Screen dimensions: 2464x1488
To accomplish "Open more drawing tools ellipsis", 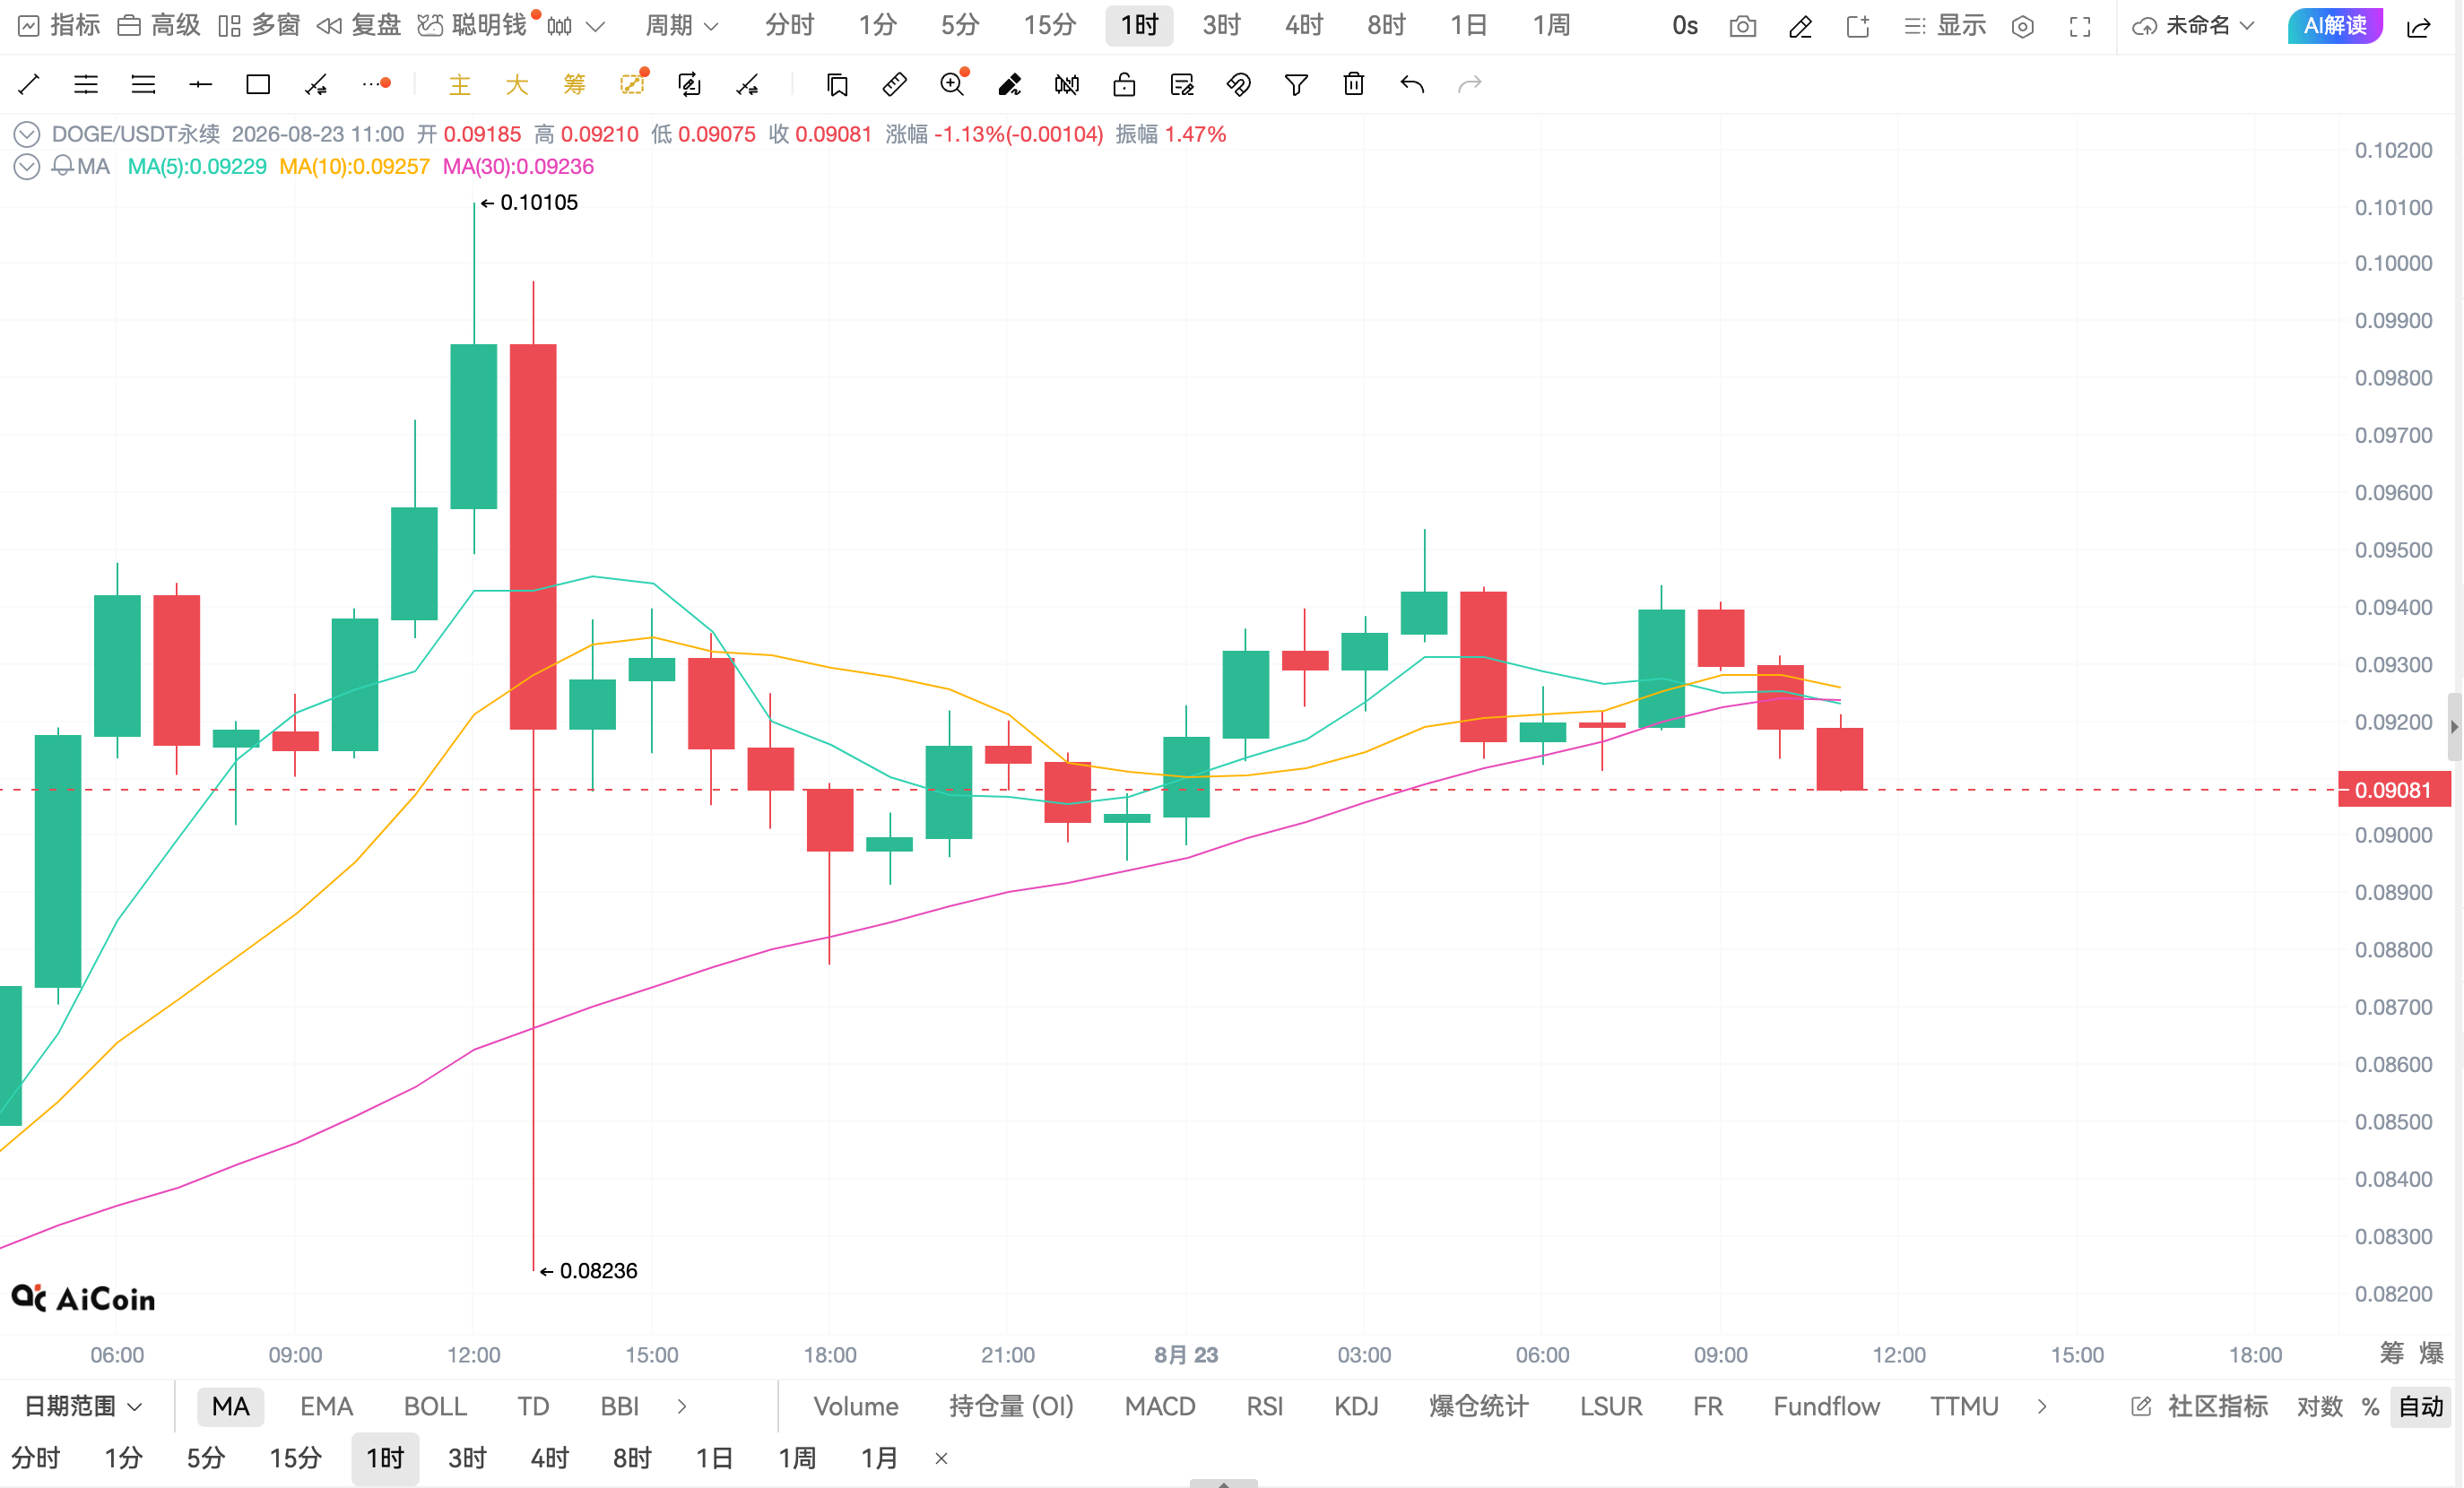I will (x=376, y=85).
